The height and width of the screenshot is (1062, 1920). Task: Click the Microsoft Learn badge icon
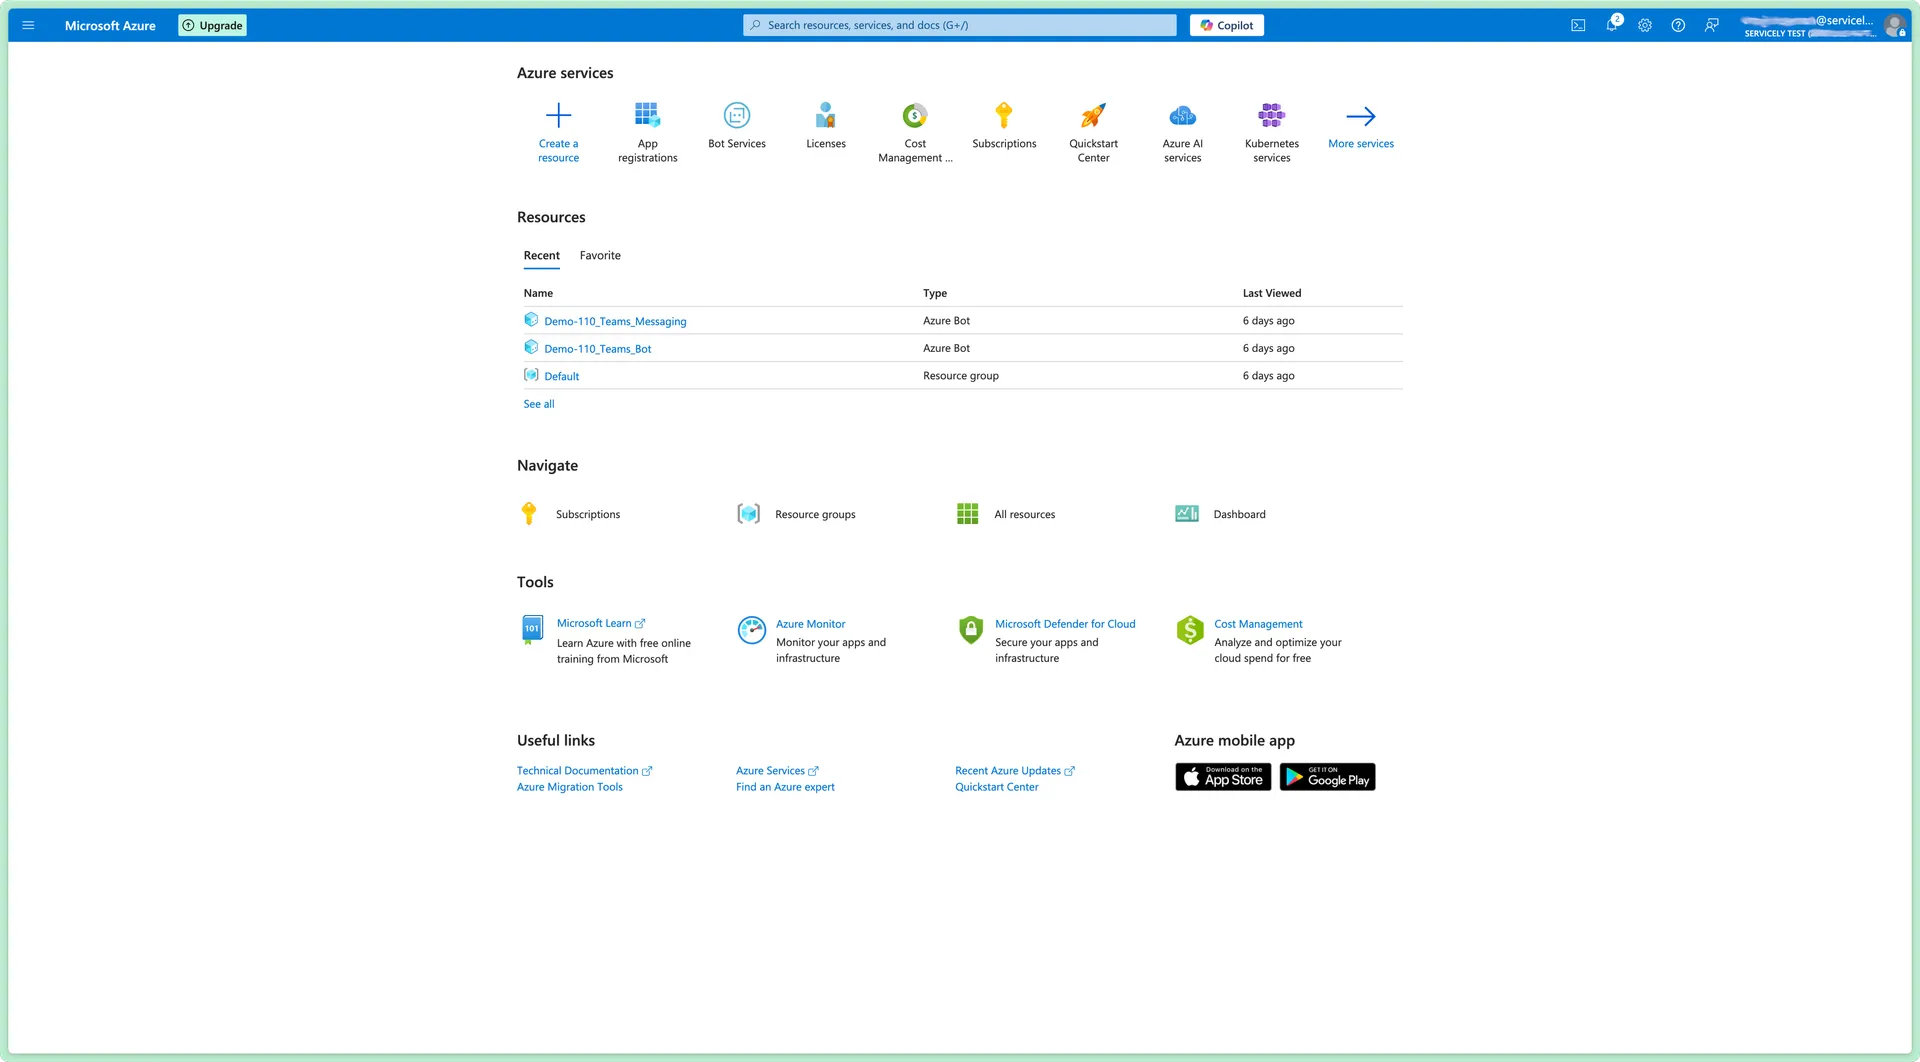point(532,630)
